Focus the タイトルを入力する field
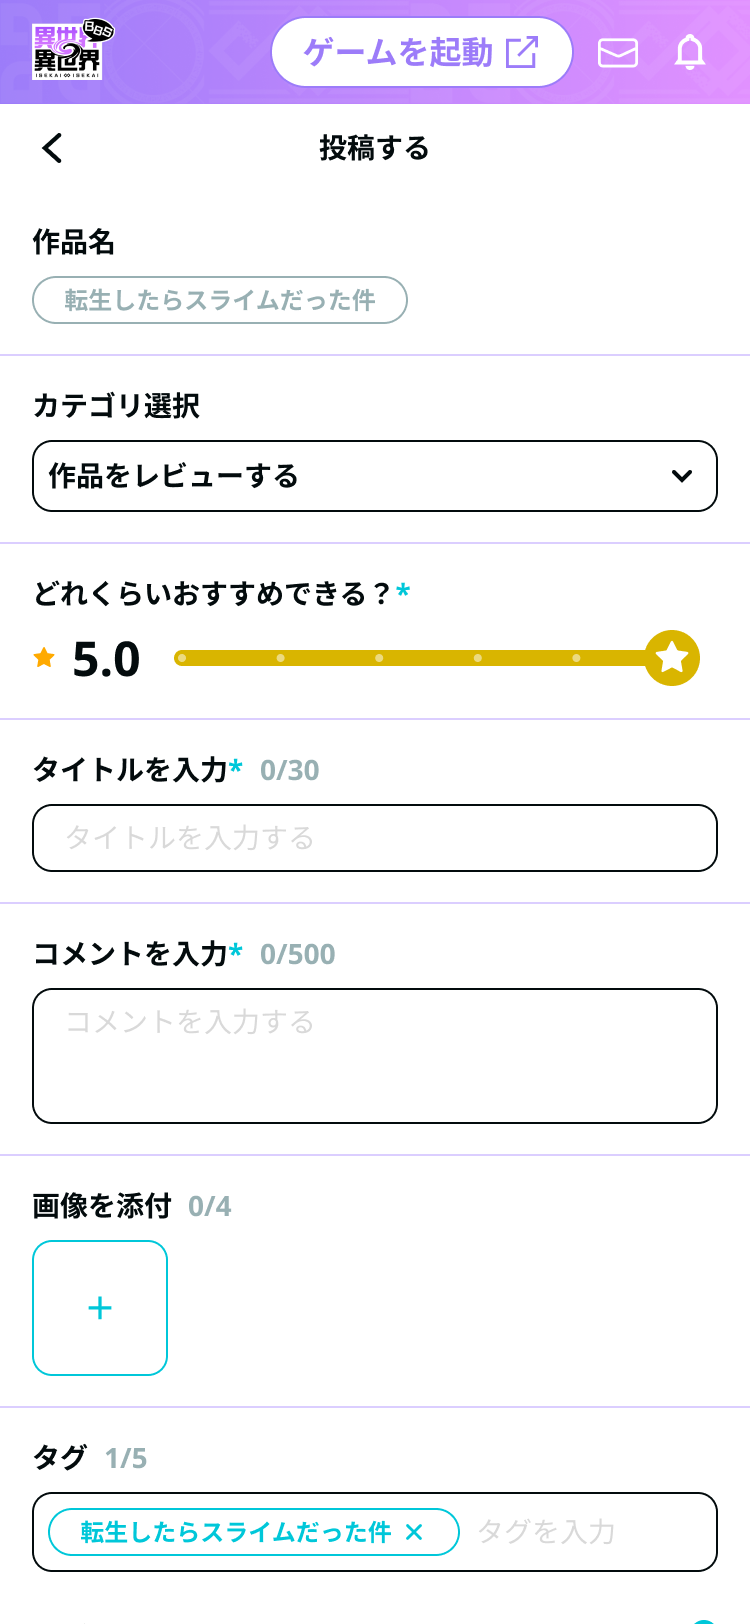Image resolution: width=750 pixels, height=1624 pixels. pyautogui.click(x=374, y=838)
